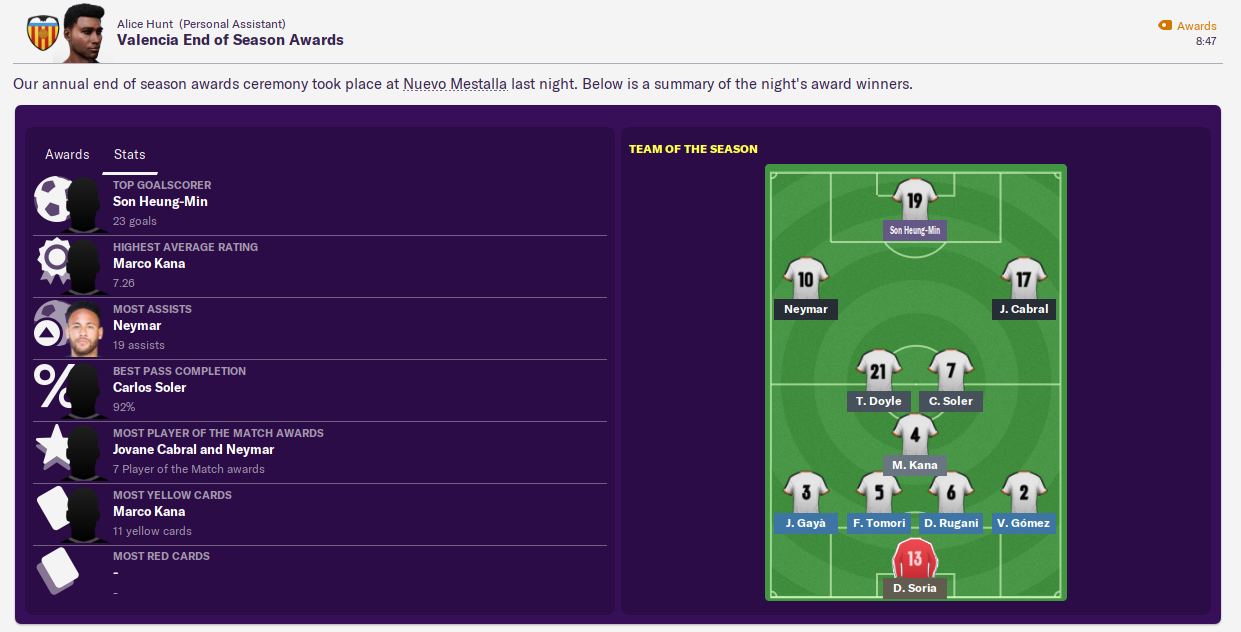This screenshot has width=1241, height=632.
Task: Click the most red cards icon
Action: point(55,570)
